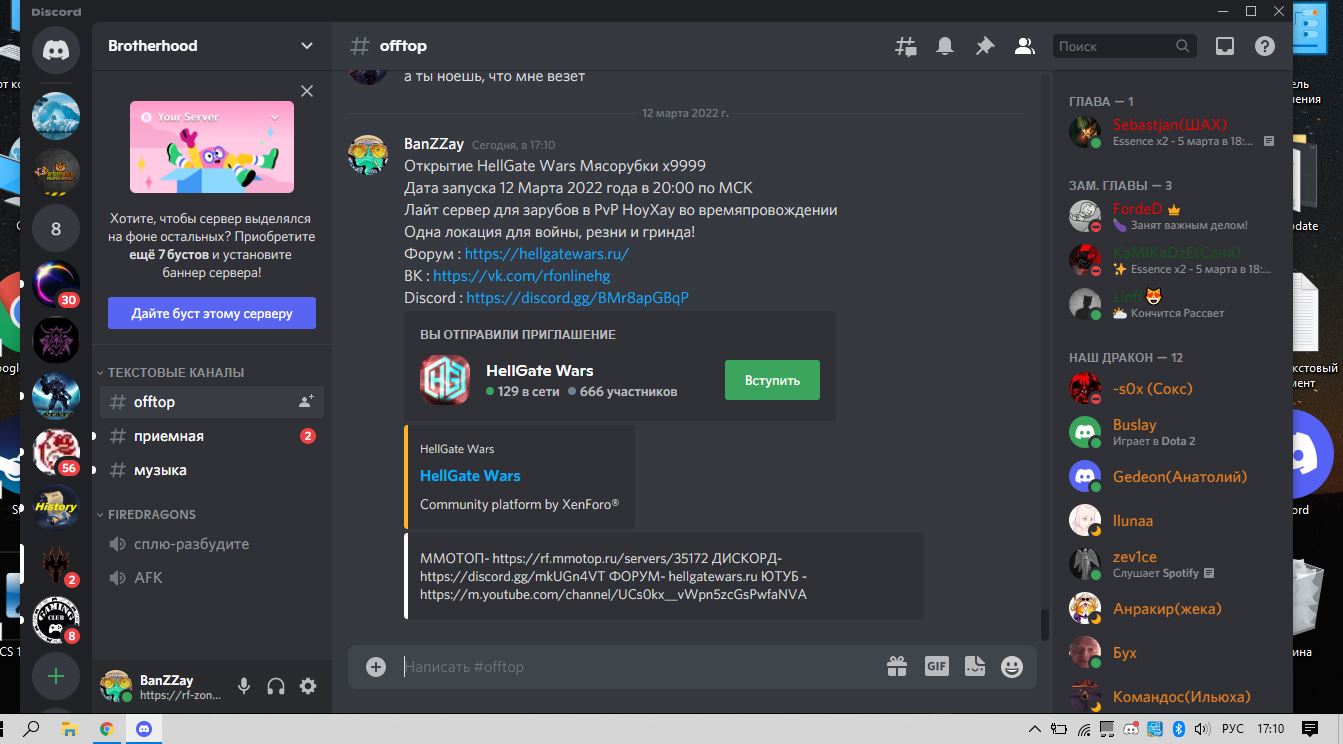This screenshot has height=744, width=1343.
Task: Open the Help question mark icon
Action: click(1265, 46)
